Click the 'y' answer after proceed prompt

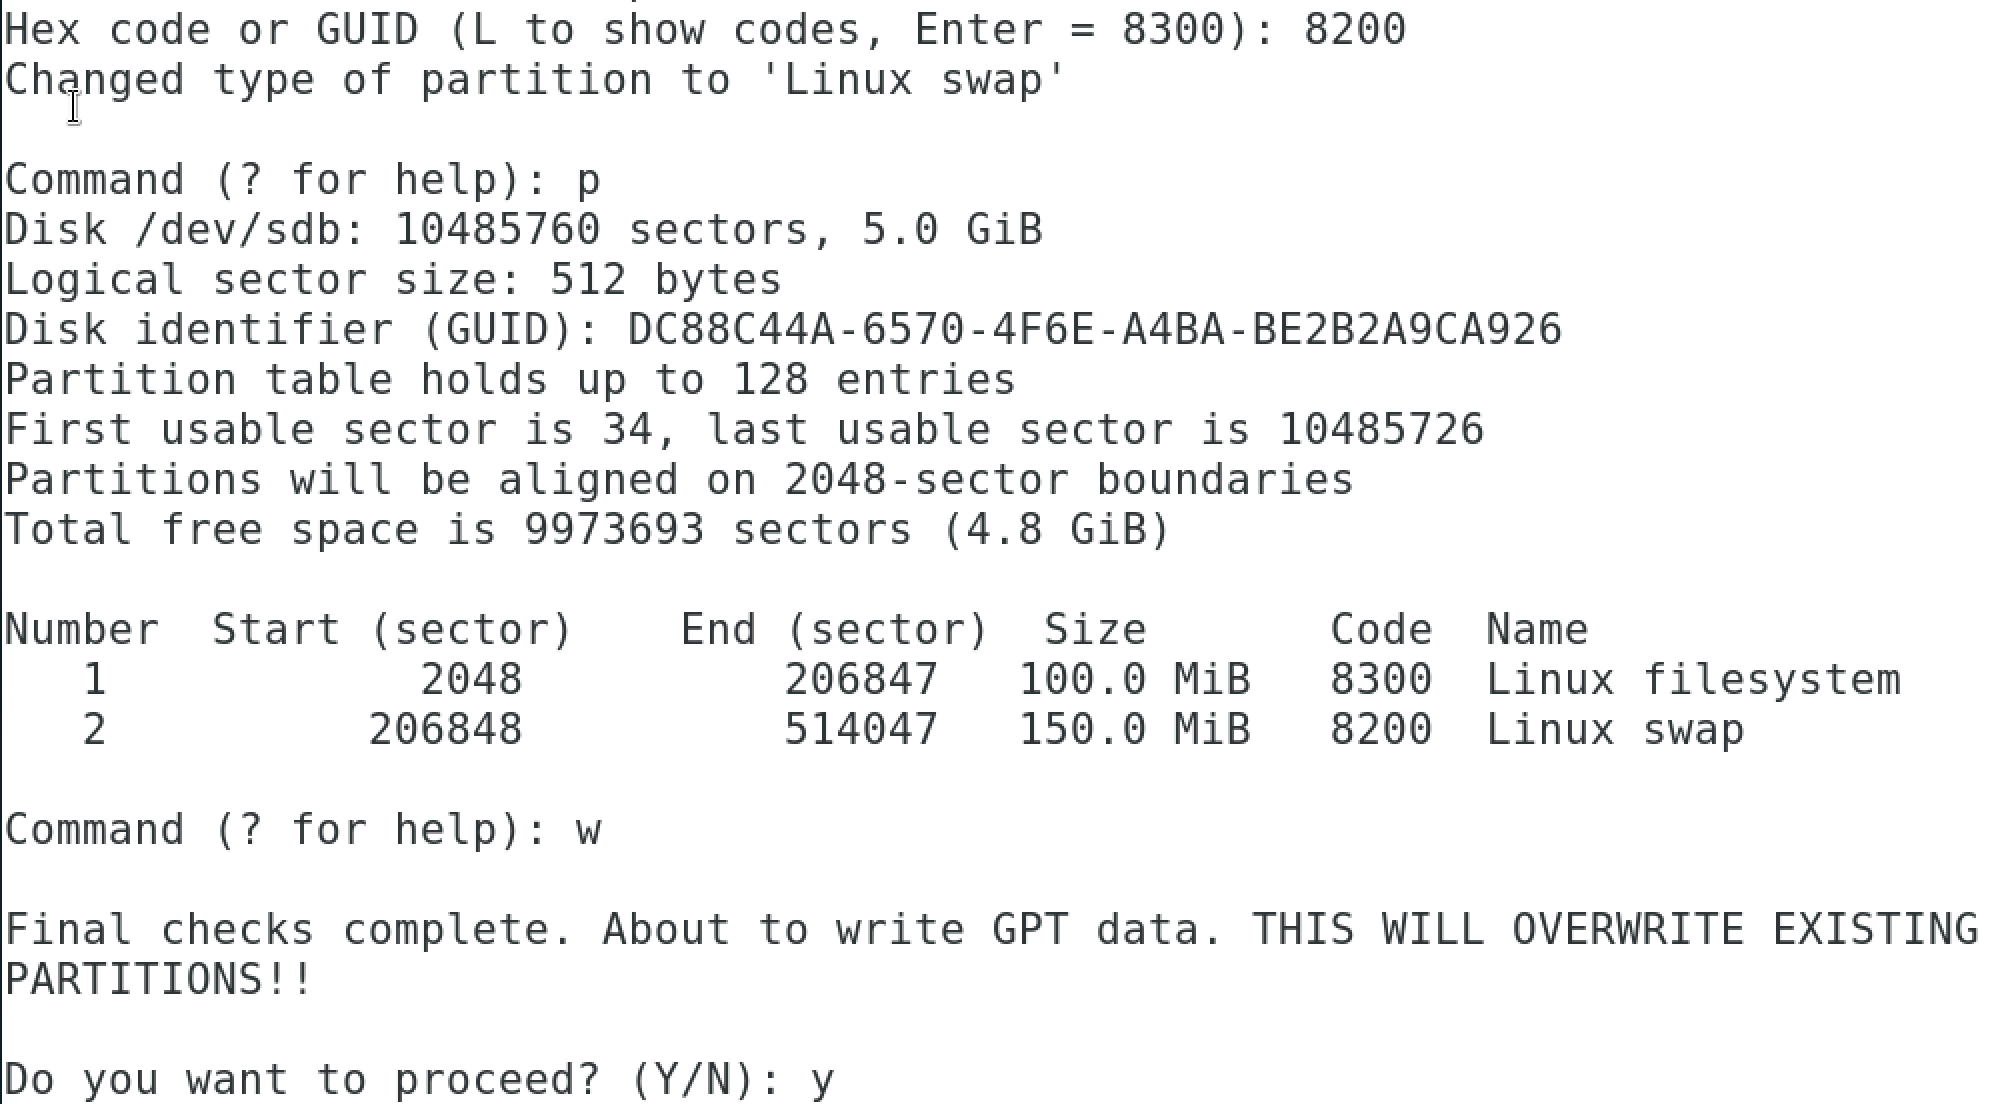pos(822,1081)
